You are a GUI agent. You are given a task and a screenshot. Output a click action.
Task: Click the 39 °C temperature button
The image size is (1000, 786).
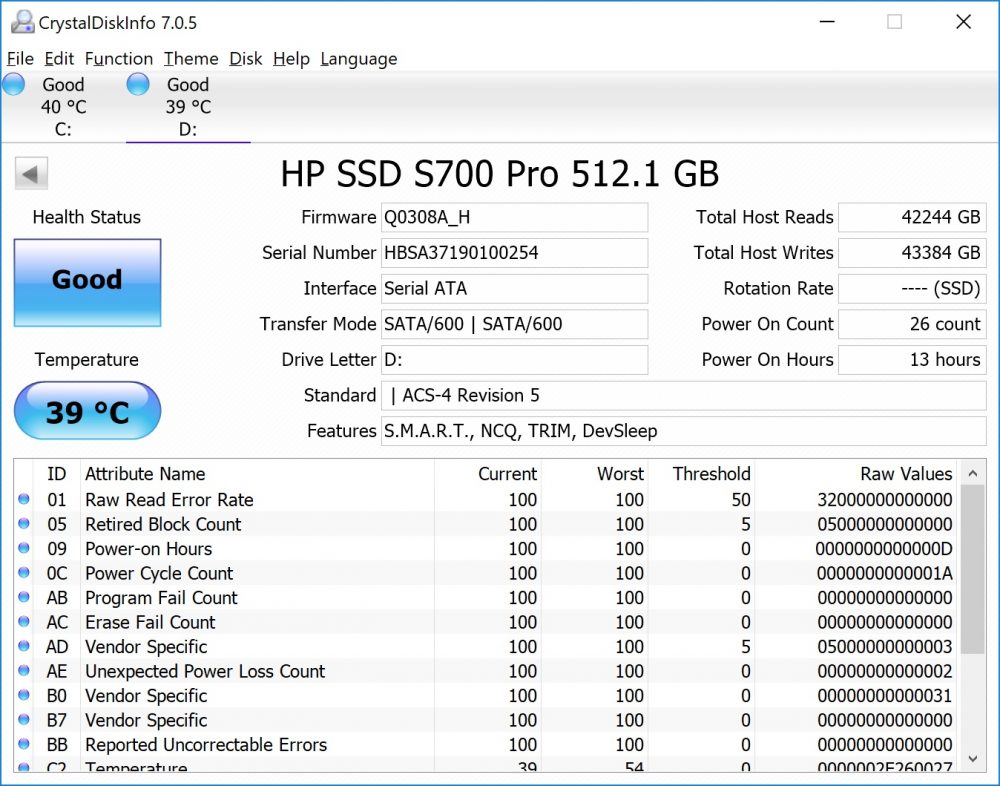[x=87, y=411]
